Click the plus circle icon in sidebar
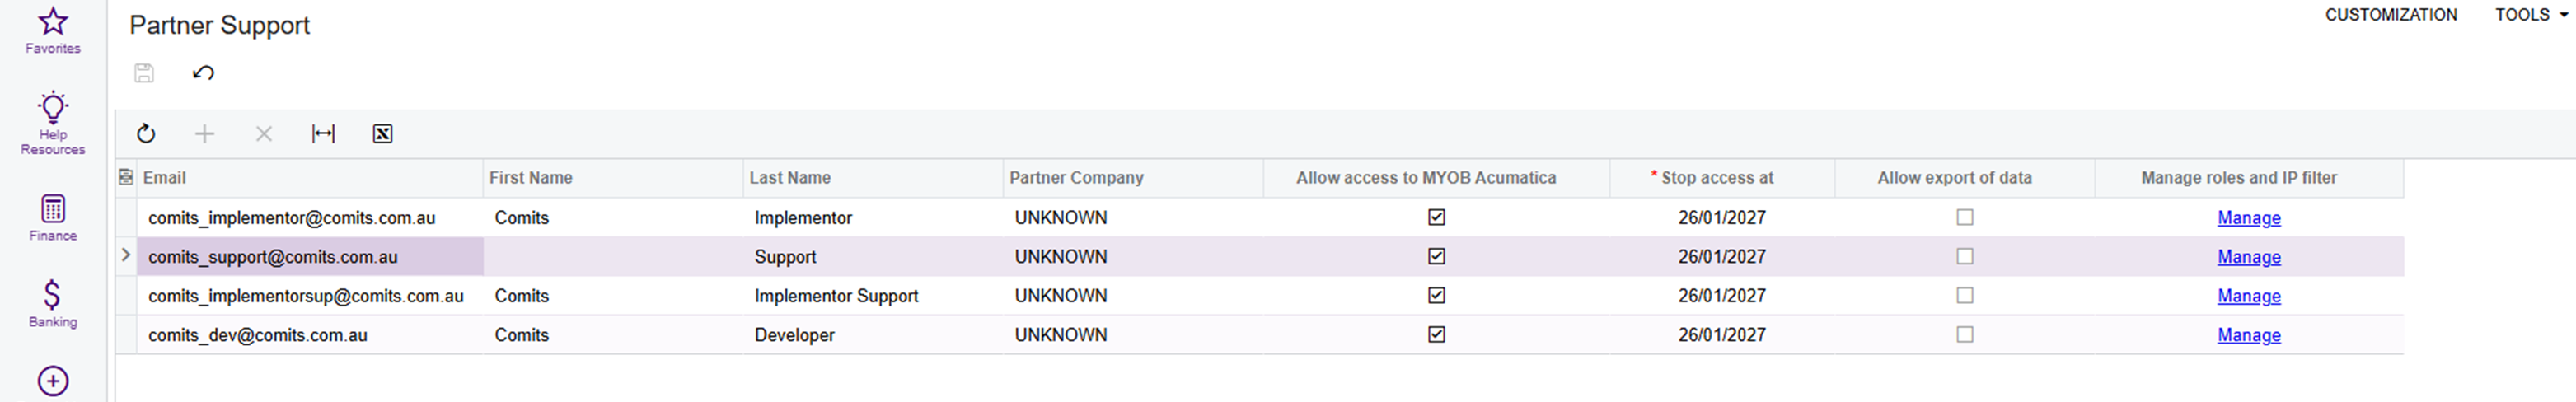Viewport: 2576px width, 402px height. (53, 381)
